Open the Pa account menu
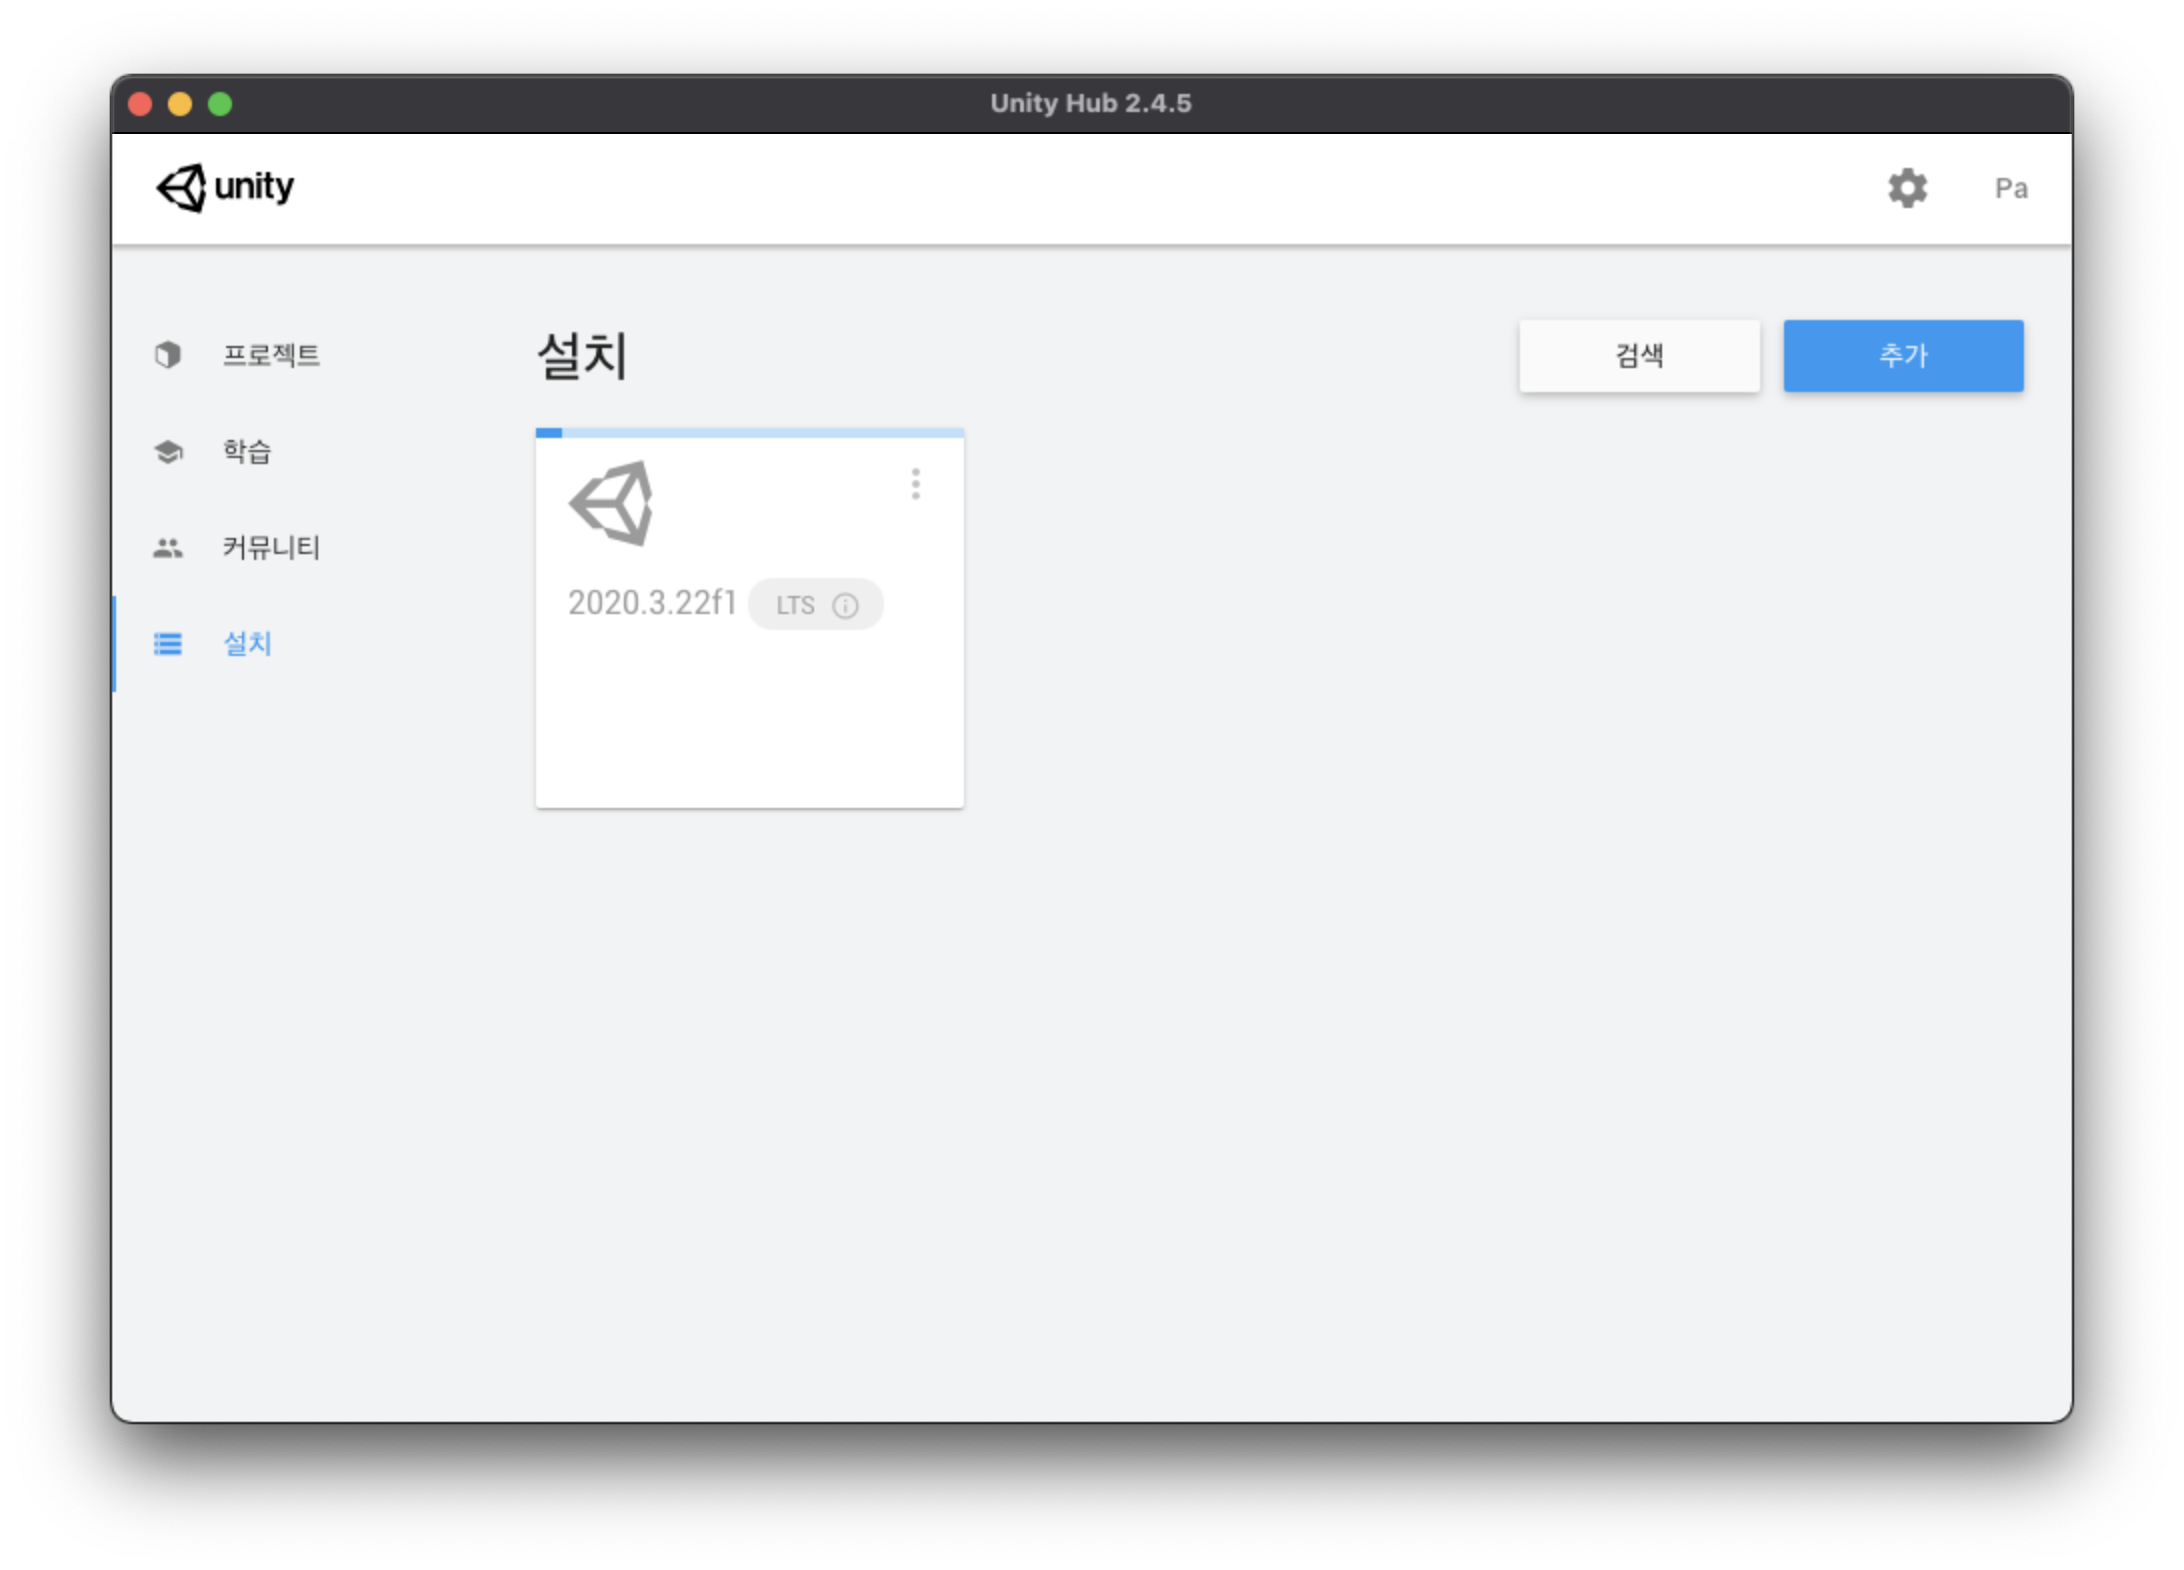 coord(2010,188)
